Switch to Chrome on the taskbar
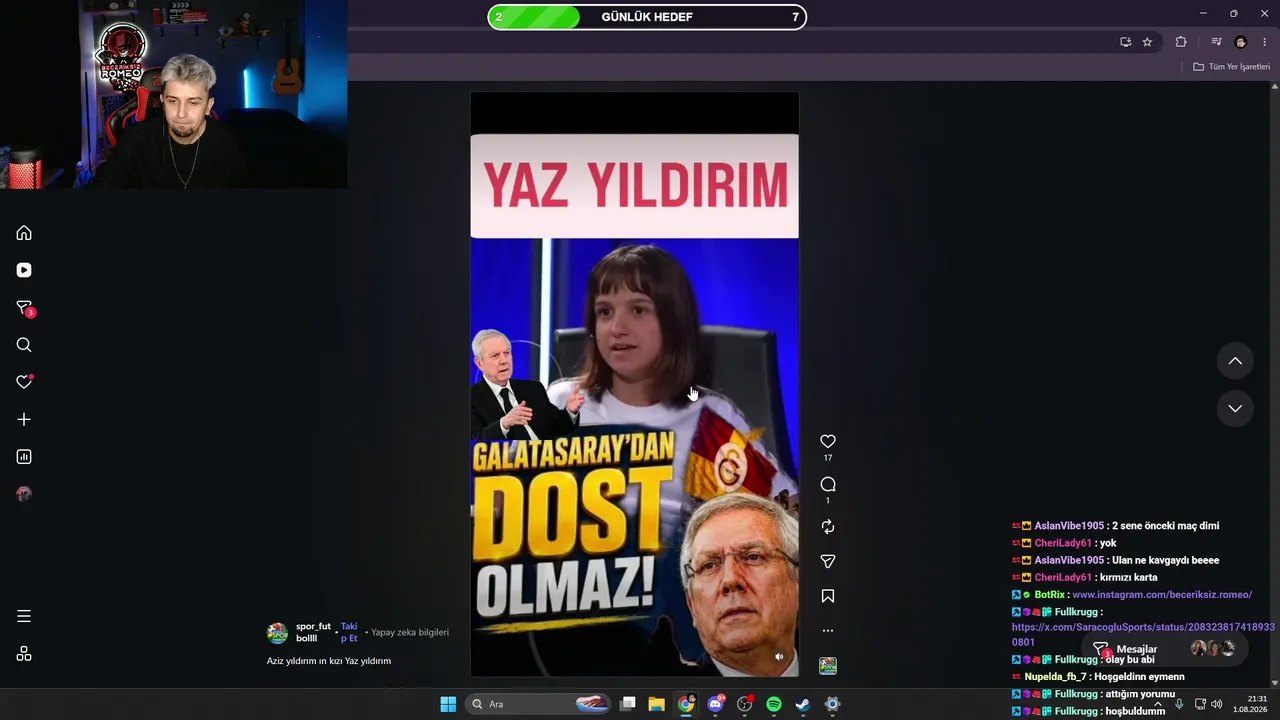 click(686, 704)
